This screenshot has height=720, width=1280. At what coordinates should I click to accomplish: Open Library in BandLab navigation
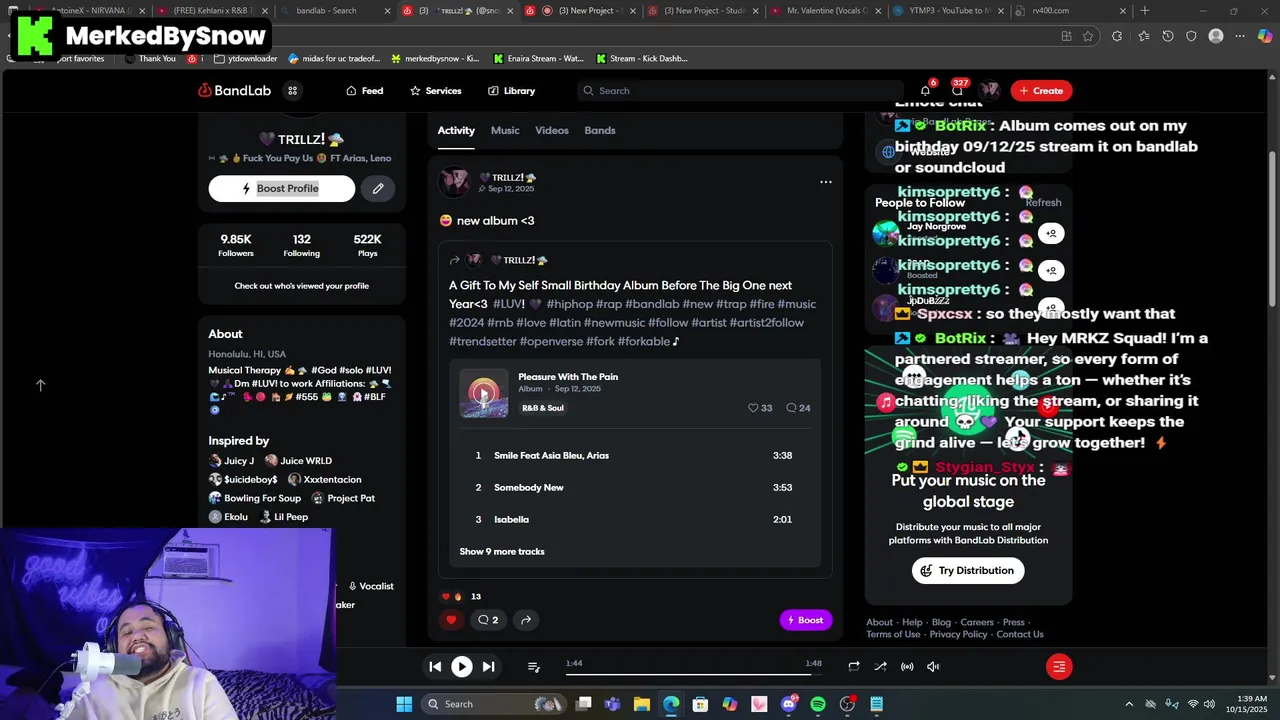coord(511,91)
